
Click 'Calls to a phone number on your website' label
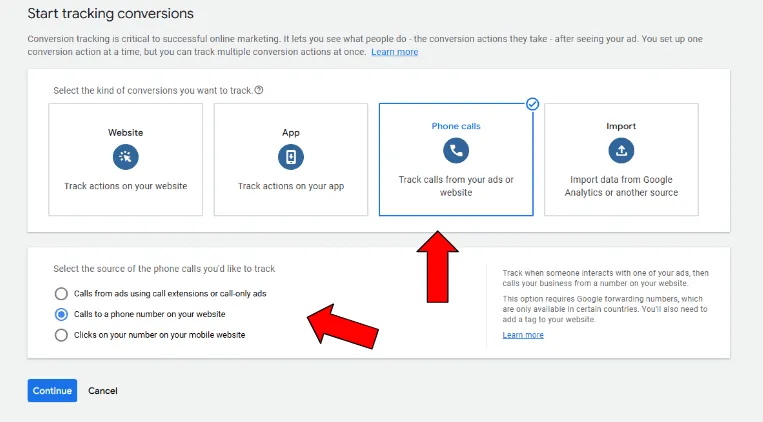point(149,314)
